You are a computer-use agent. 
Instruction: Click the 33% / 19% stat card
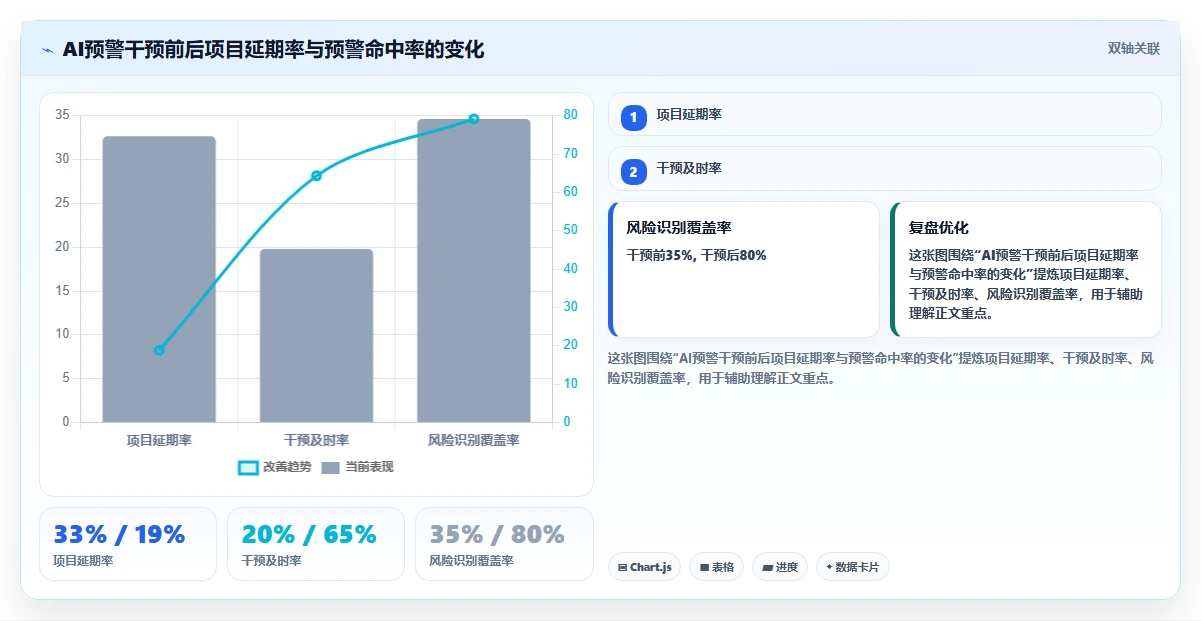[128, 544]
